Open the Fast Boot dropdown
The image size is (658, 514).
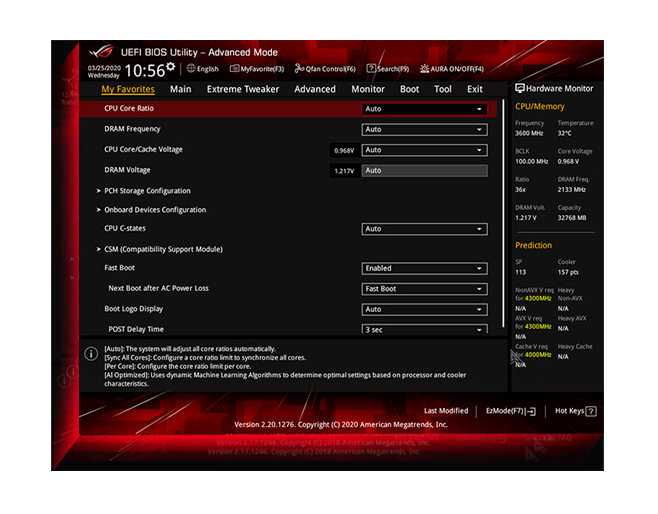[x=424, y=269]
